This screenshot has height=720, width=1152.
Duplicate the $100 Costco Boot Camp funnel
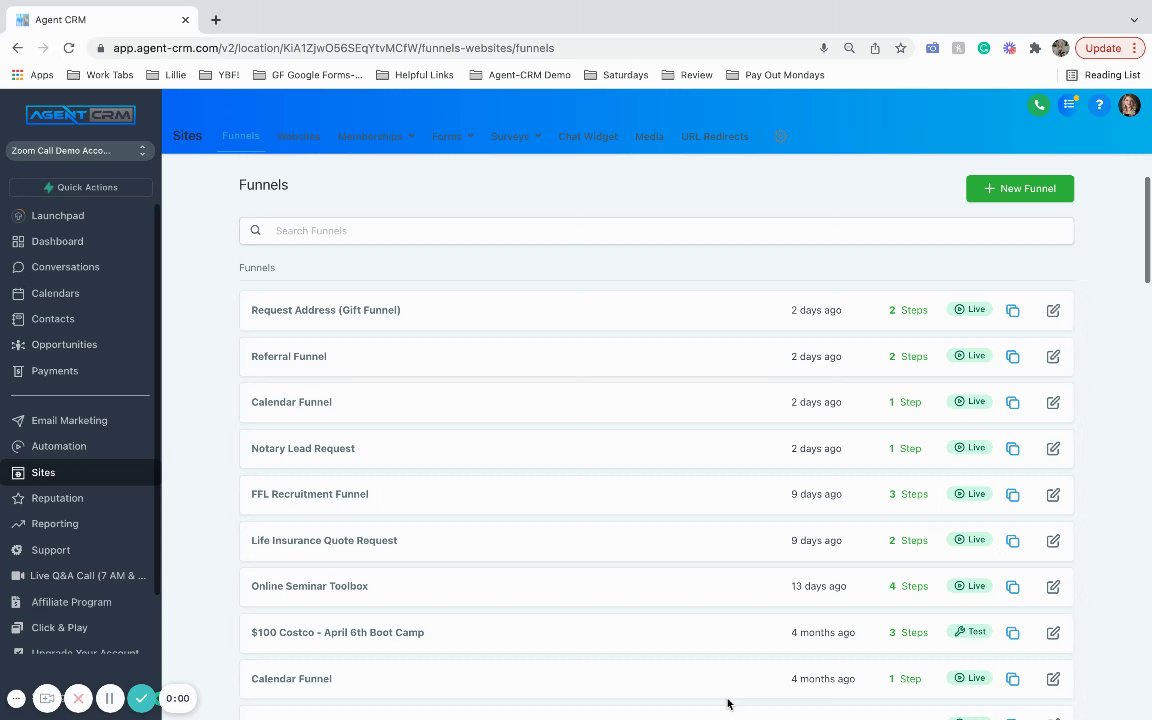pyautogui.click(x=1012, y=633)
